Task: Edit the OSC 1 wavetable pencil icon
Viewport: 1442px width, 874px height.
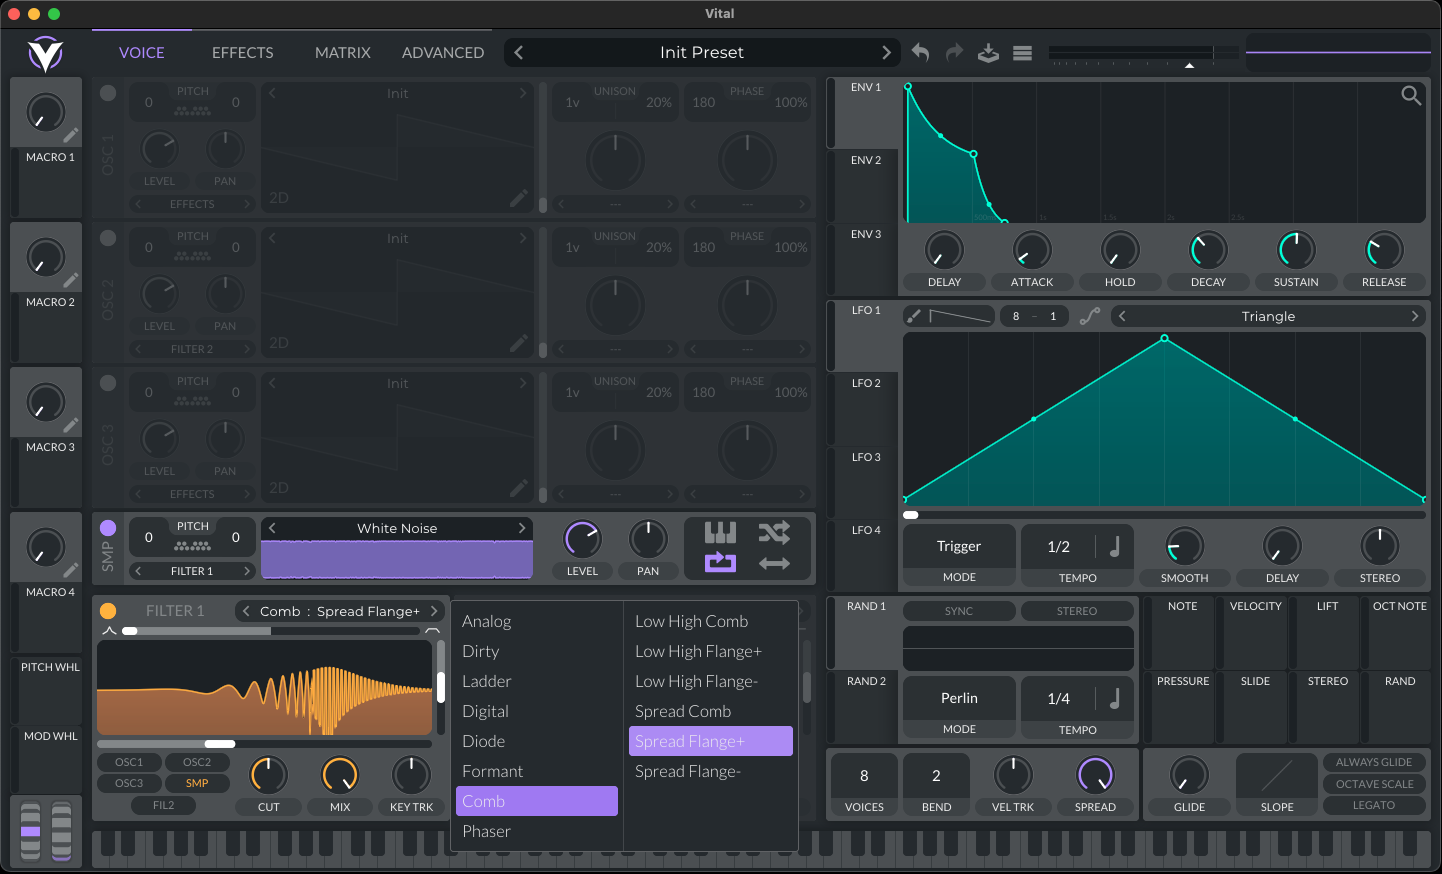Action: [x=518, y=198]
